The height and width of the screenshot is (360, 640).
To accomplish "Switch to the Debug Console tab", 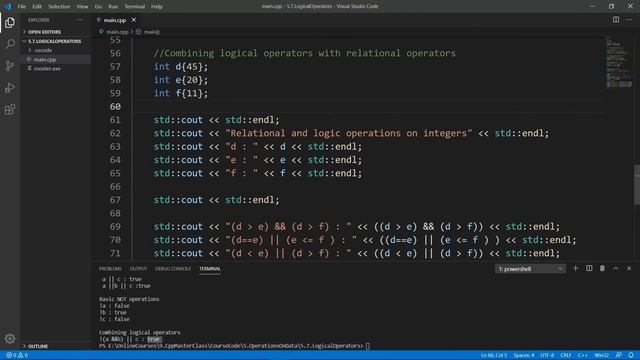I will tap(173, 269).
